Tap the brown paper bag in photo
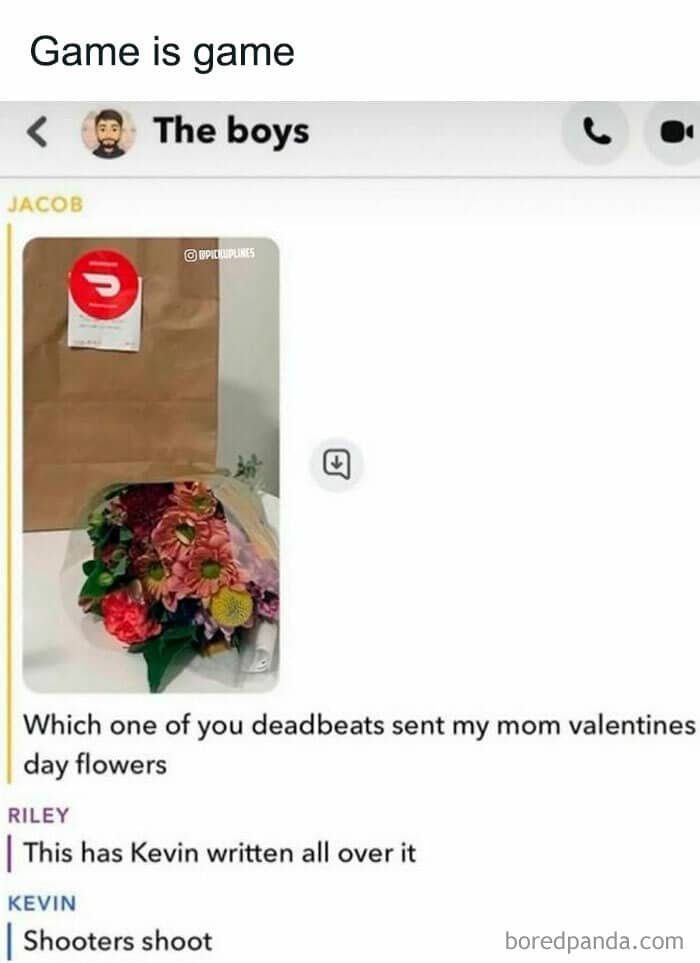The height and width of the screenshot is (963, 700). point(123,381)
